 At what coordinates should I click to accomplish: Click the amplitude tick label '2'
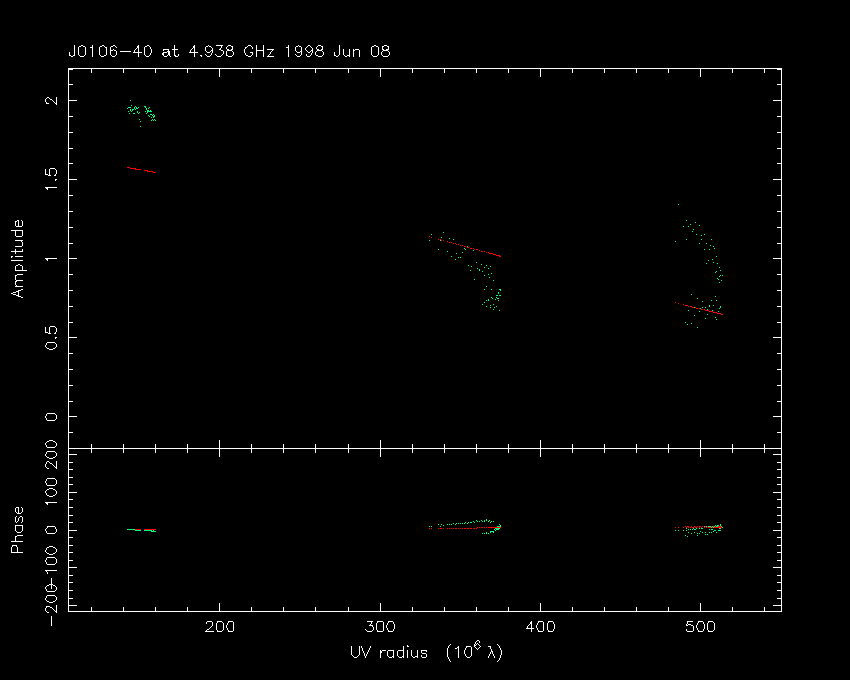pyautogui.click(x=51, y=101)
